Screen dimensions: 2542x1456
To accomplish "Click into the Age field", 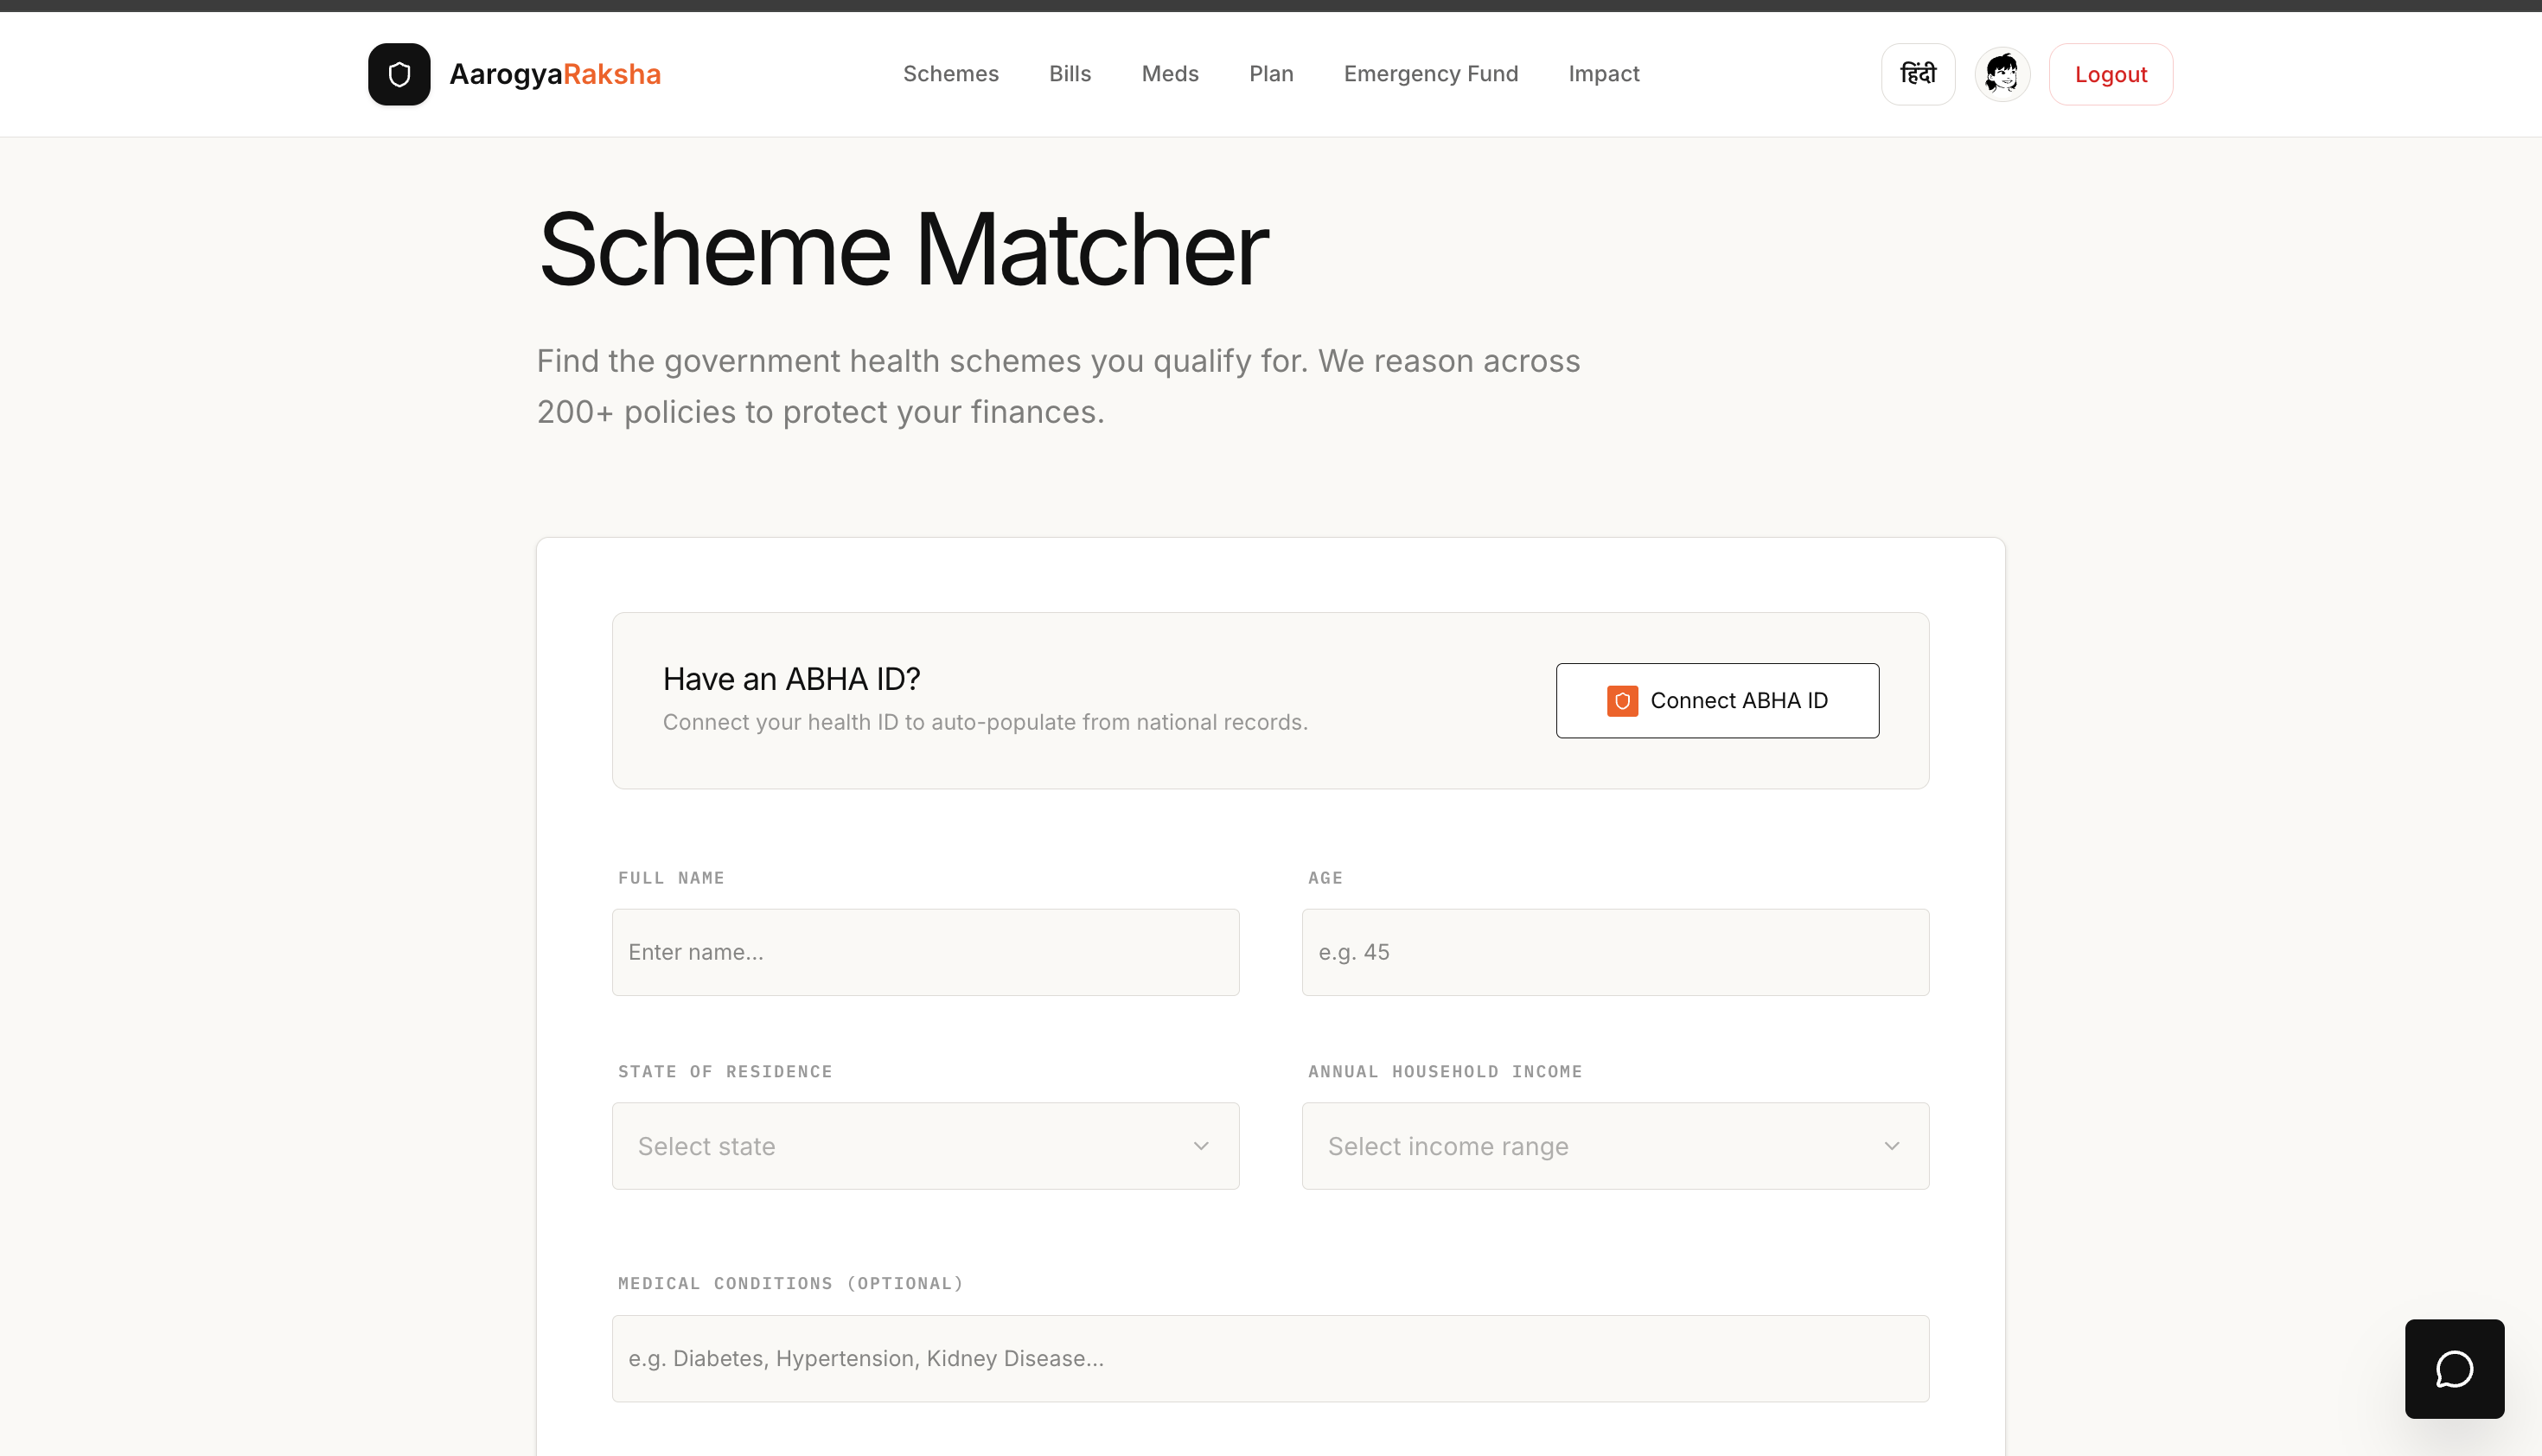I will 1614,952.
